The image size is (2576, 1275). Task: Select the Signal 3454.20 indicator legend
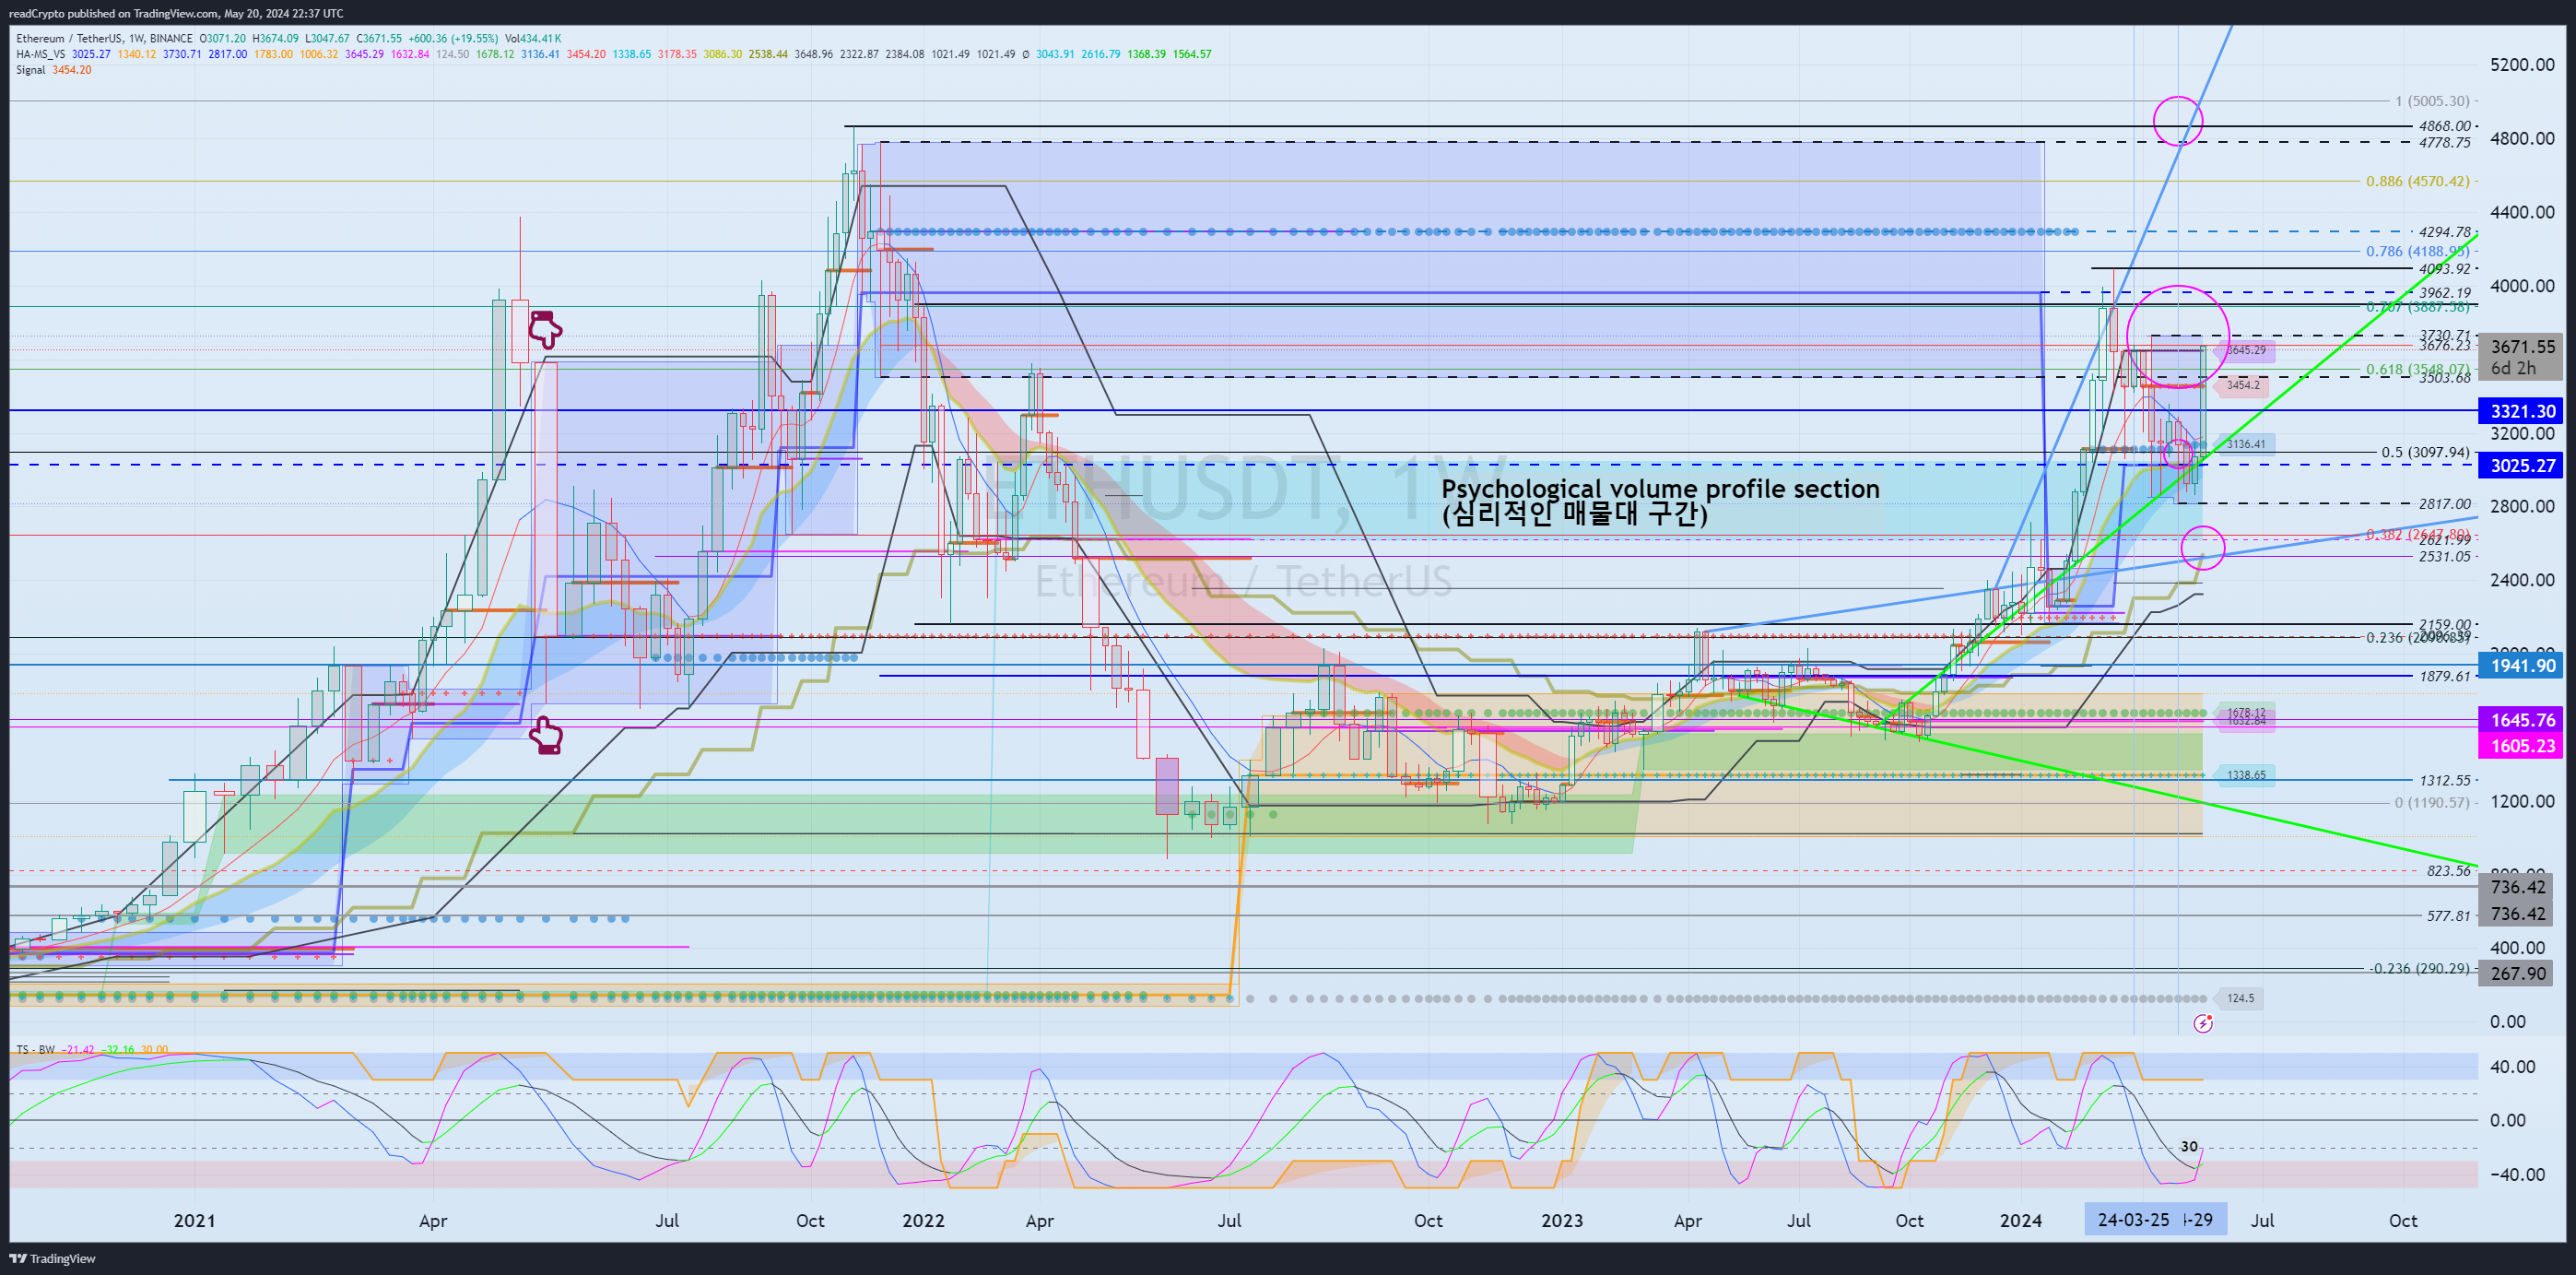pos(54,70)
